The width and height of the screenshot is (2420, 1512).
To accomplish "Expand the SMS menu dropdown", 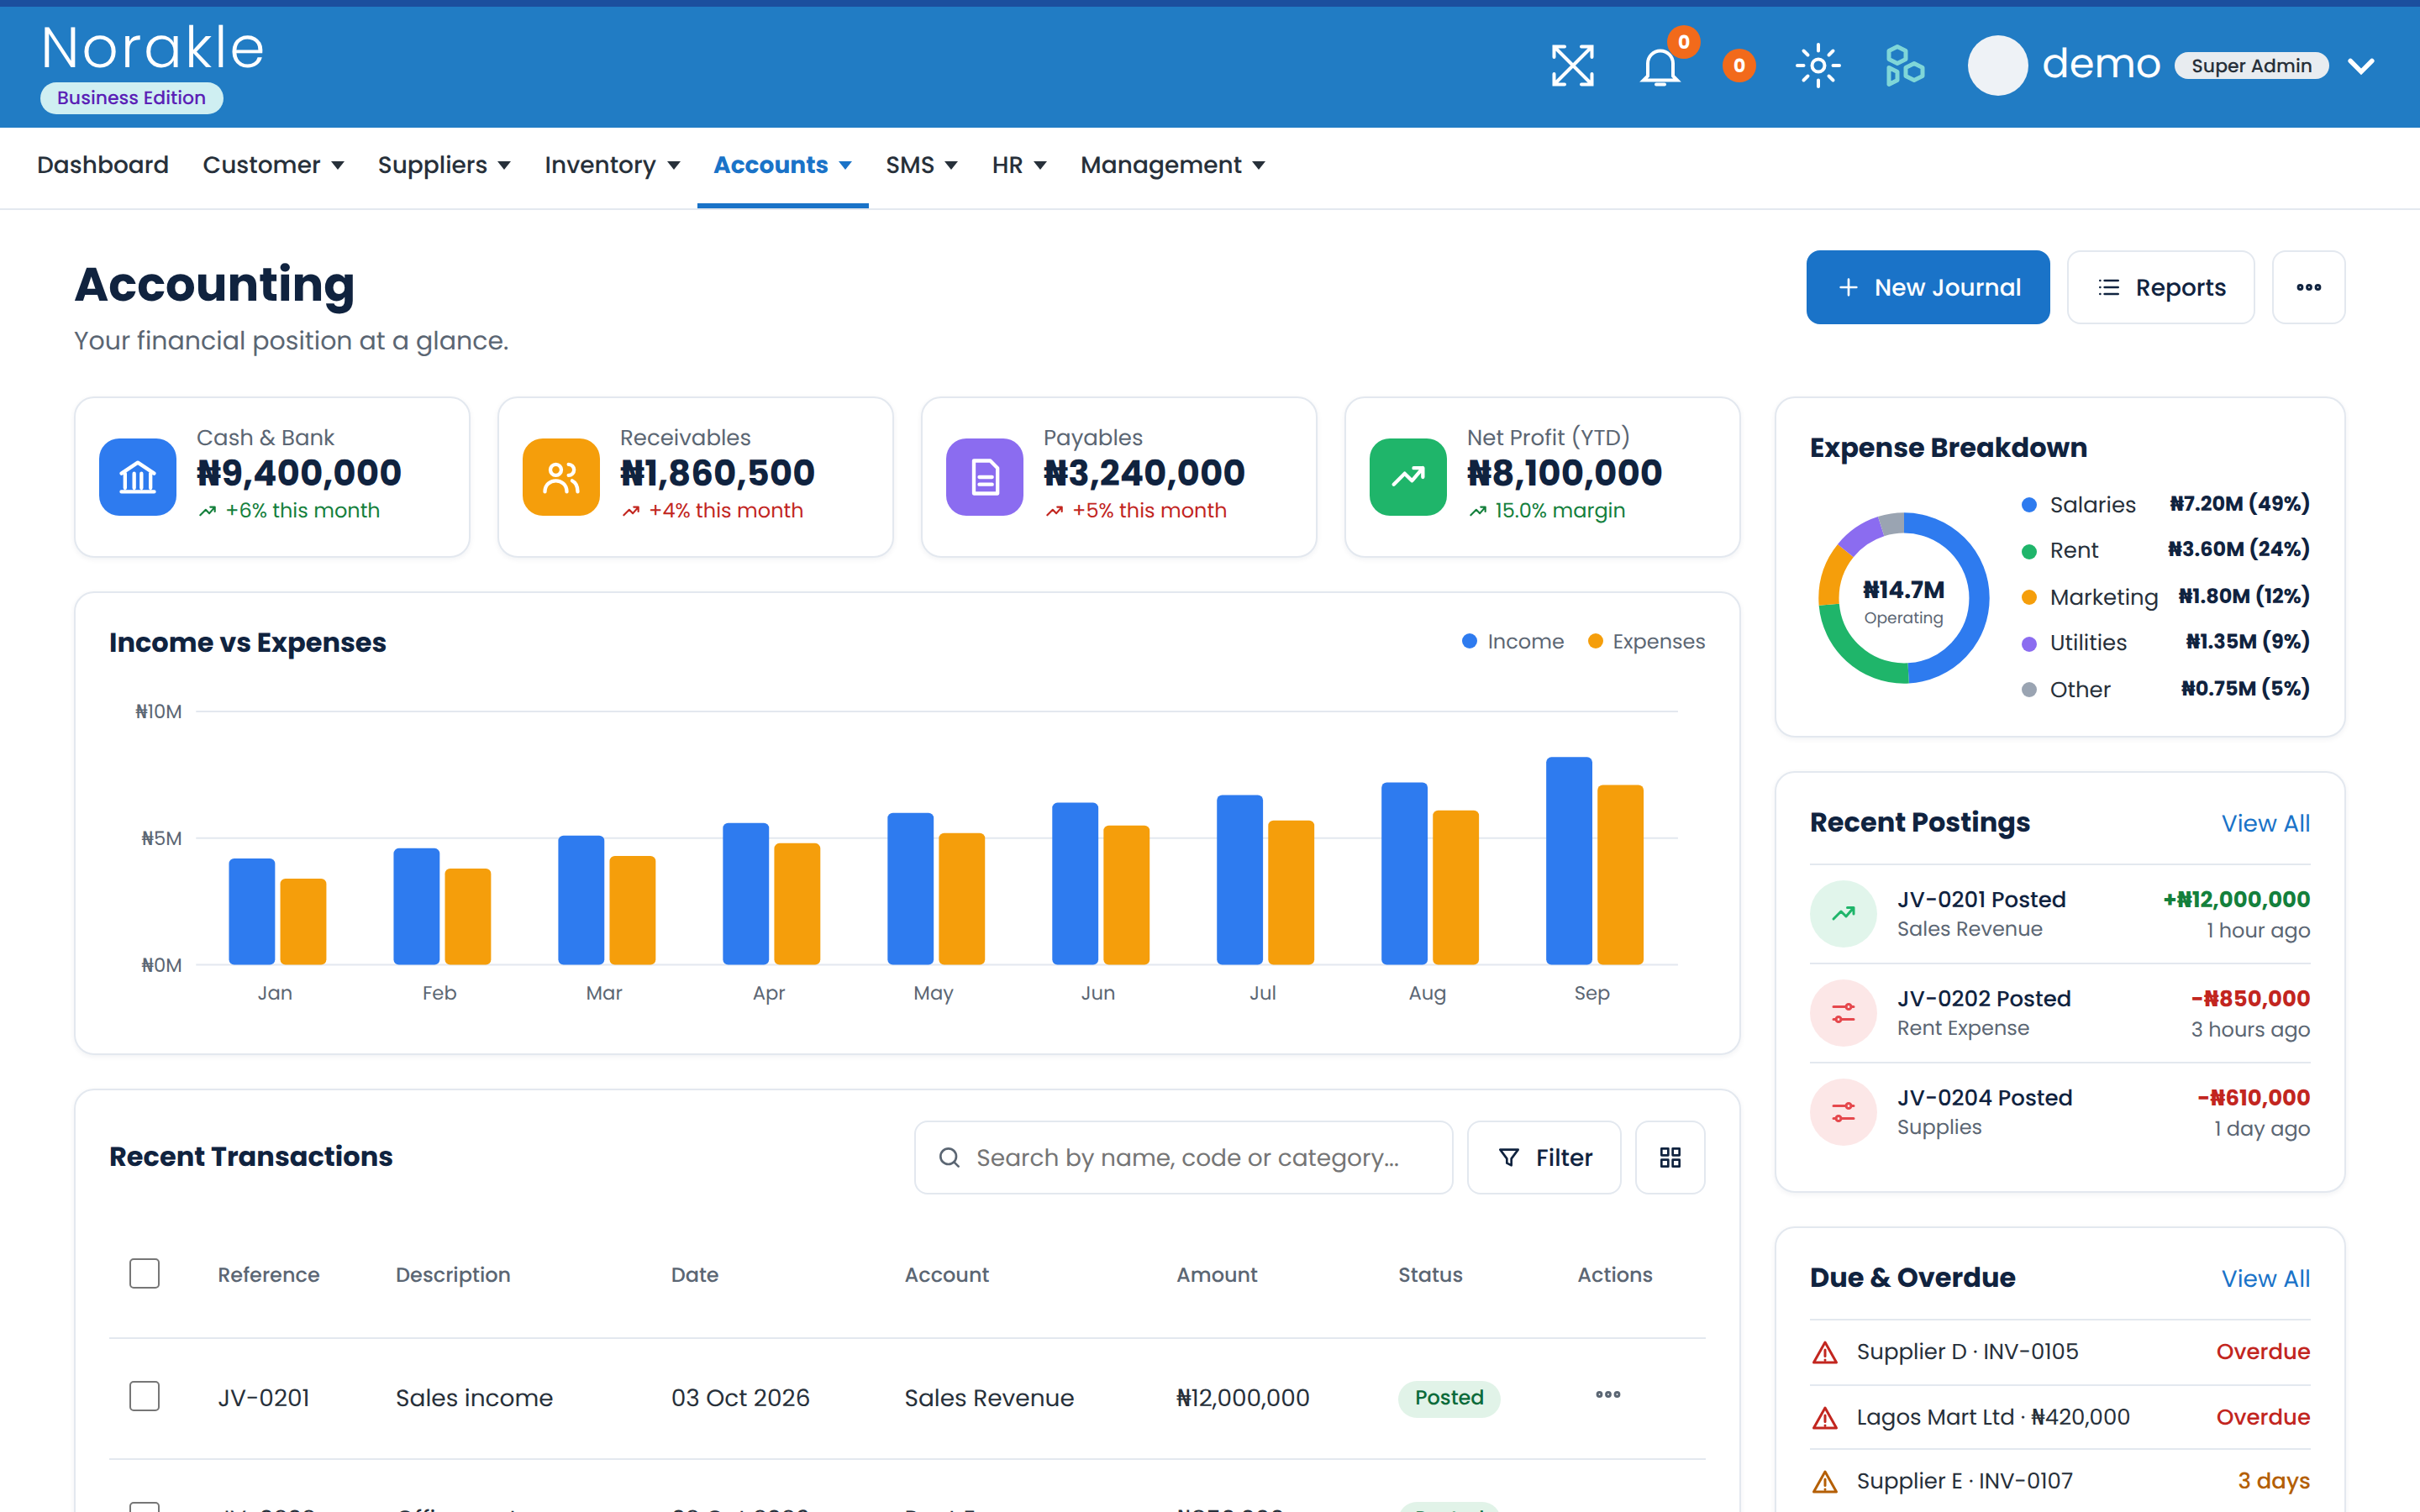I will (x=921, y=165).
